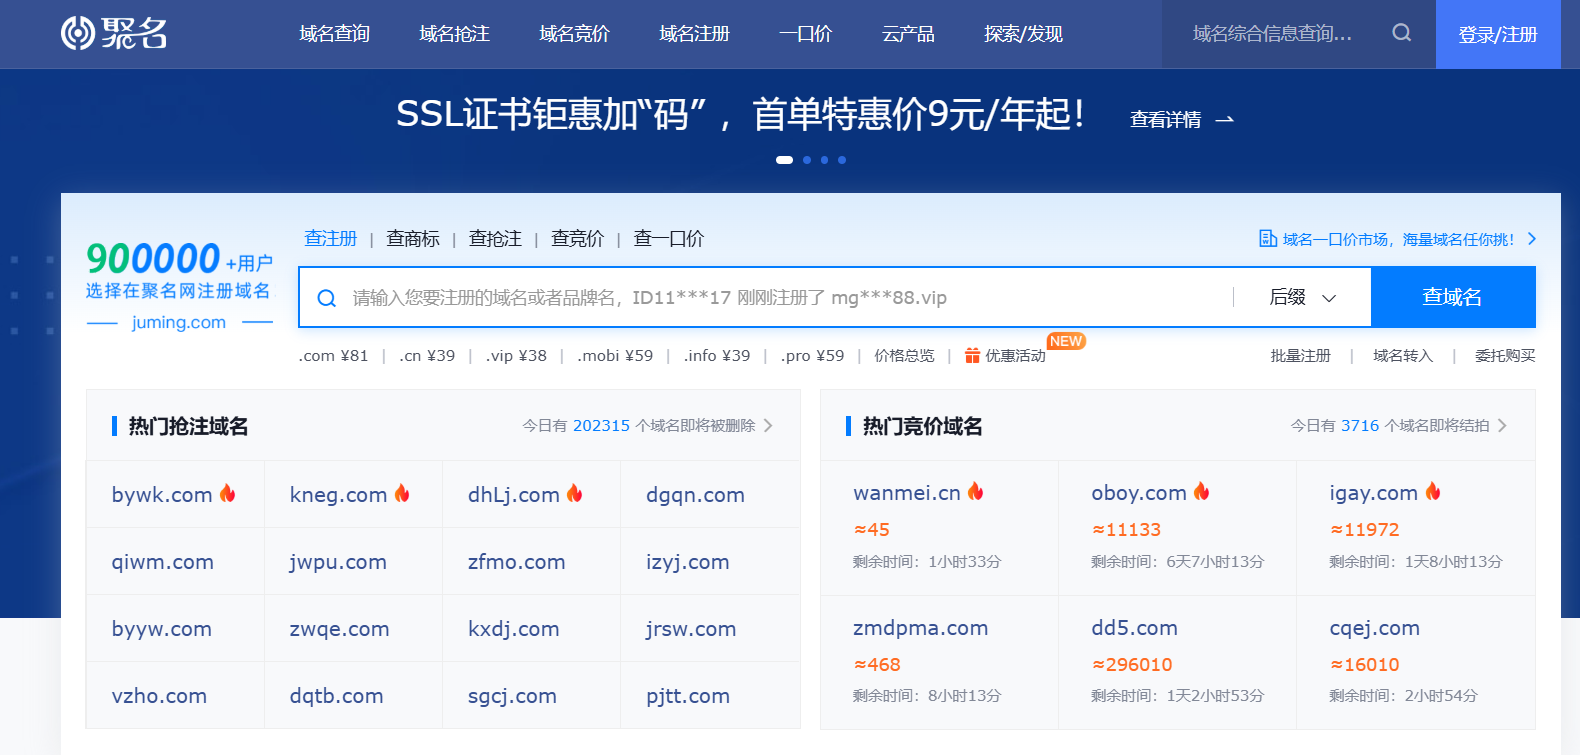Open the 域名竞价 nav menu
The image size is (1580, 755).
point(575,34)
